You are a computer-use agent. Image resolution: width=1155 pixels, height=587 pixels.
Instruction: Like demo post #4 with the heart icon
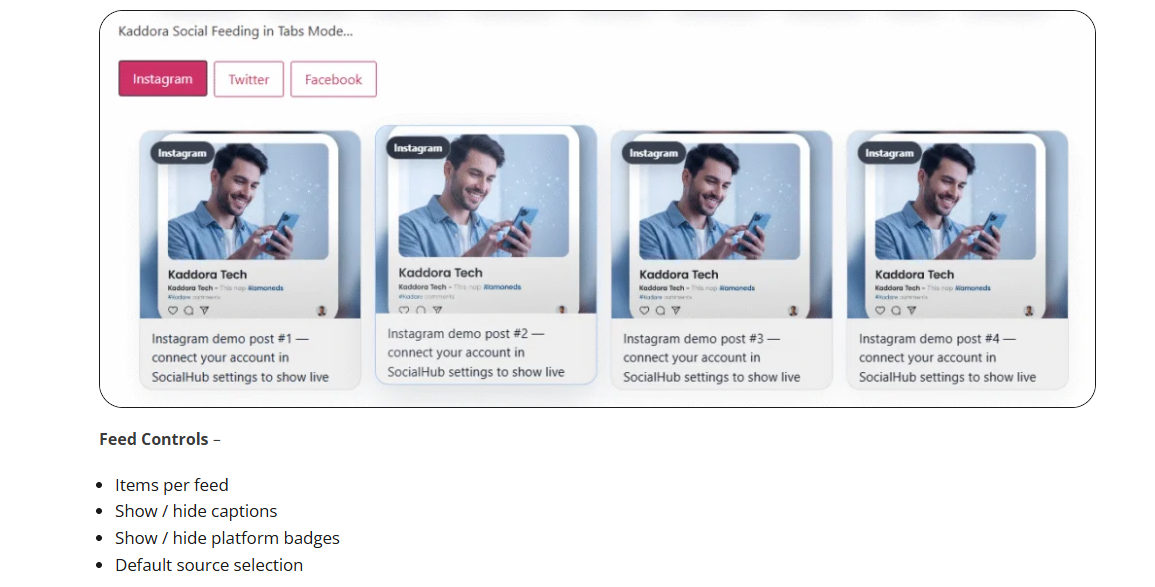click(881, 311)
